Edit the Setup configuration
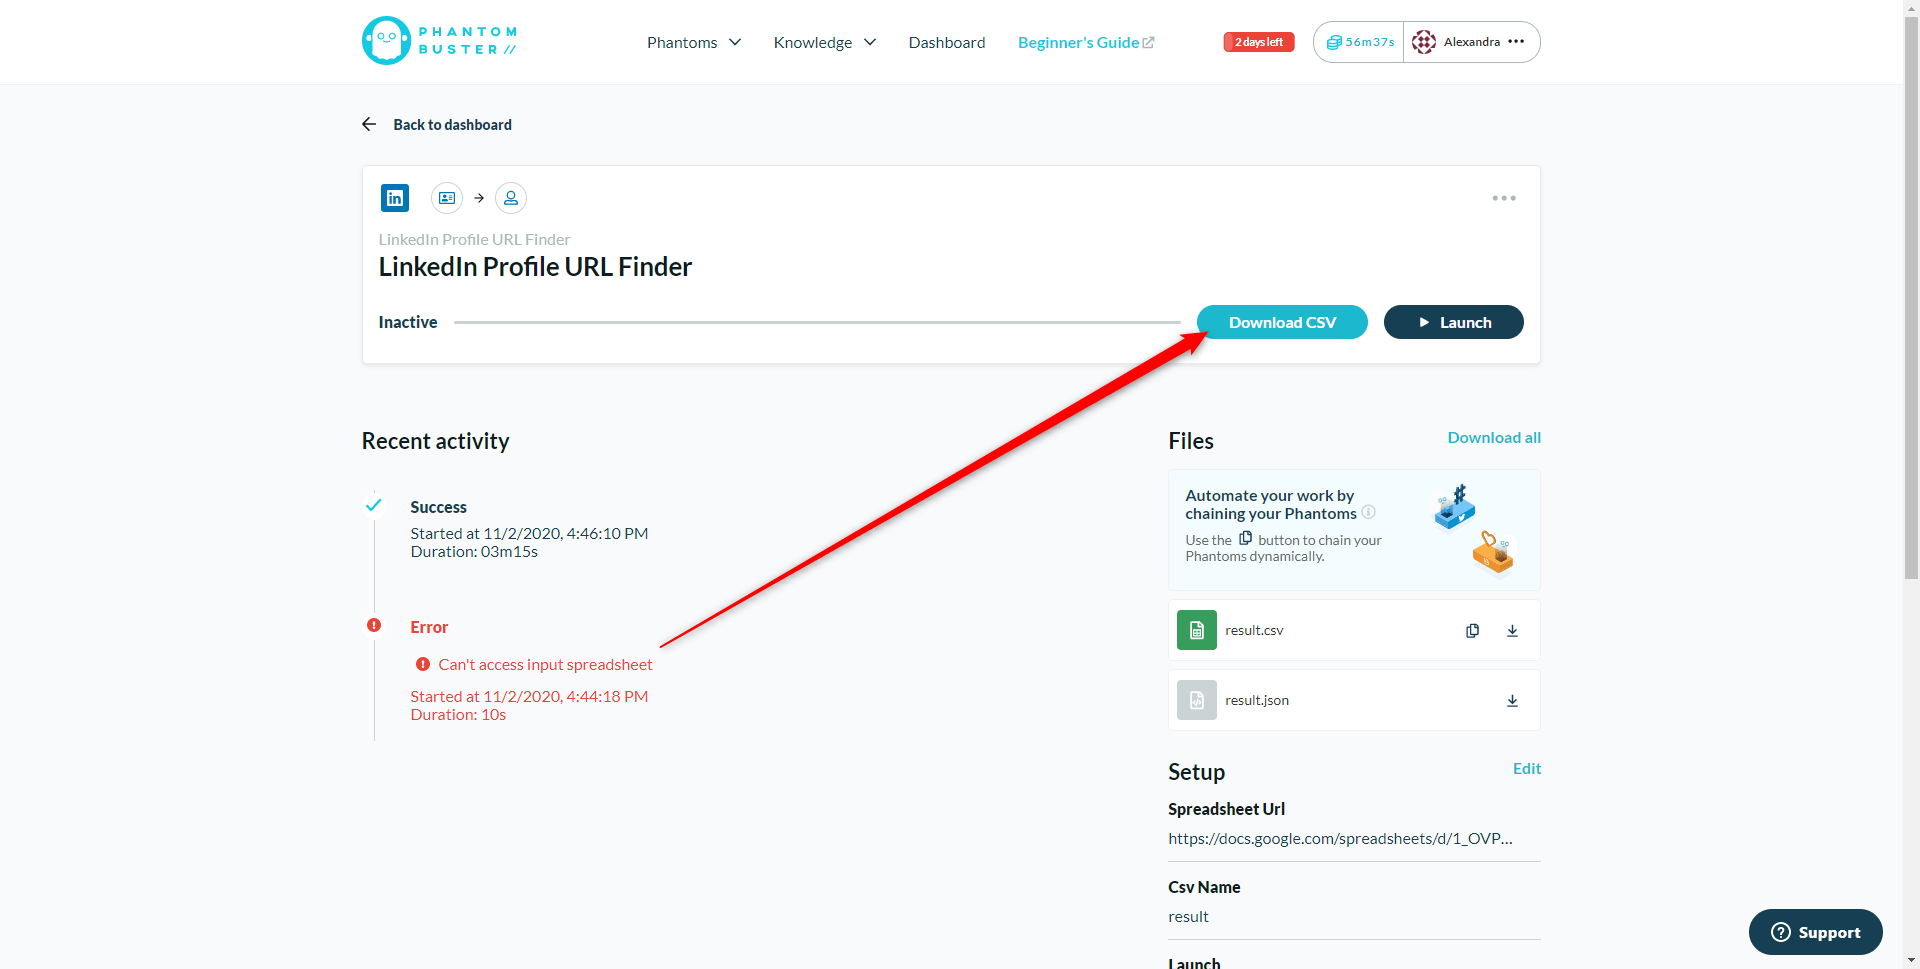This screenshot has height=969, width=1920. click(x=1527, y=768)
